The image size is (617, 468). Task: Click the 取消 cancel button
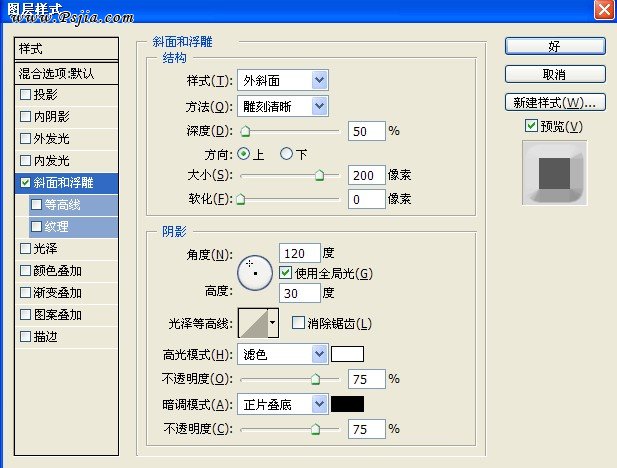click(x=555, y=74)
